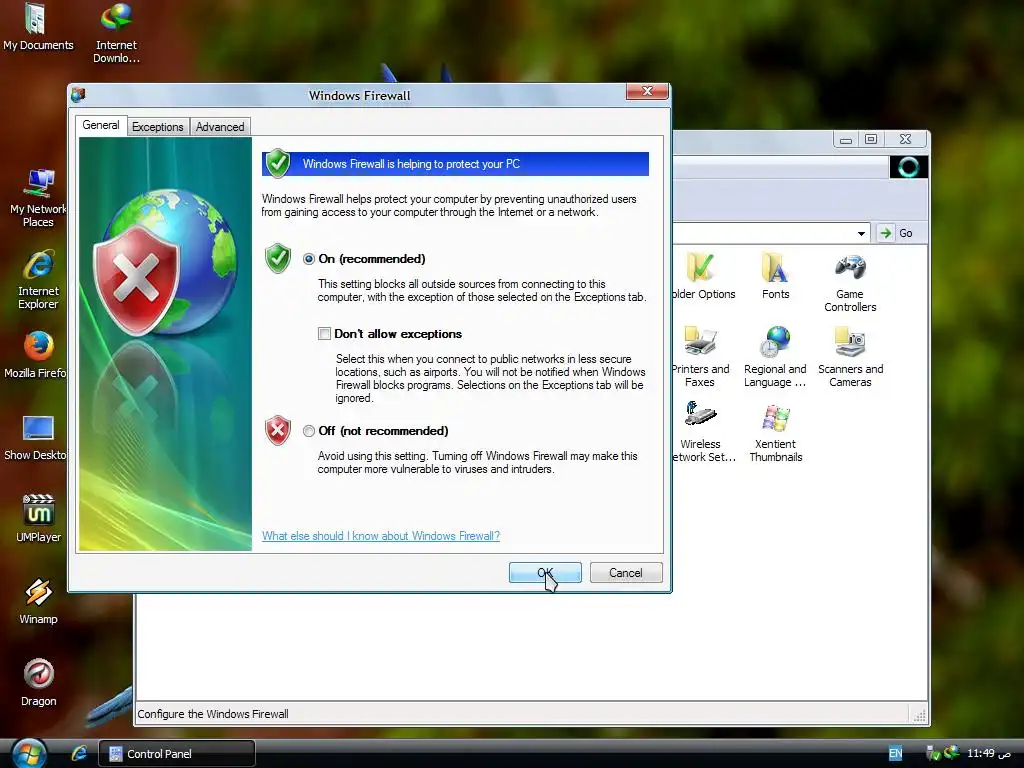The image size is (1024, 768).
Task: Launch Internet Explorer from desktop
Action: pyautogui.click(x=38, y=280)
